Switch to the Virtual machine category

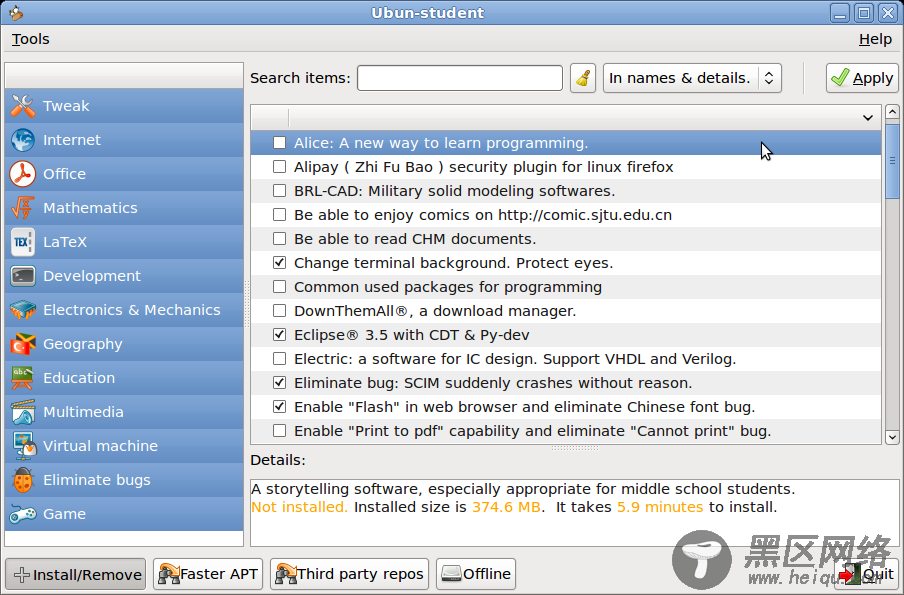pyautogui.click(x=124, y=446)
